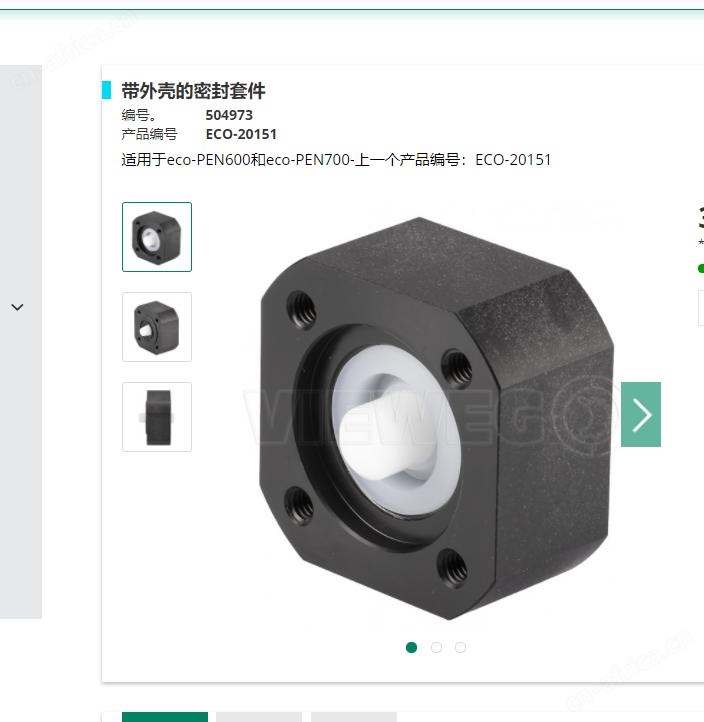Click the article number 504973
This screenshot has width=704, height=722.
pos(229,115)
